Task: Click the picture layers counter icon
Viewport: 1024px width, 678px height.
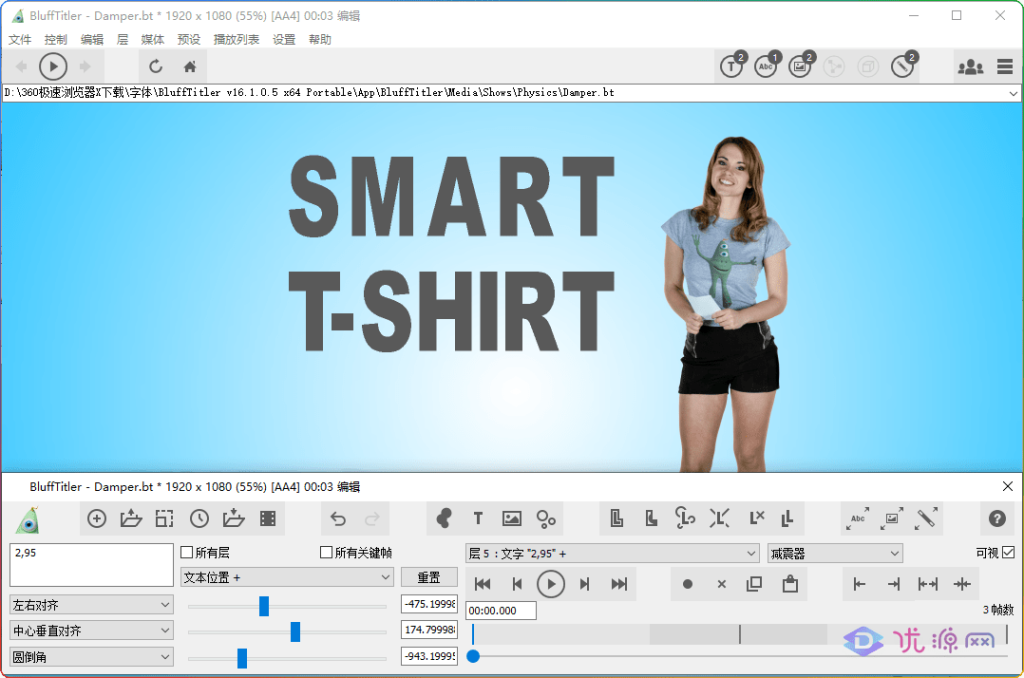Action: (801, 65)
